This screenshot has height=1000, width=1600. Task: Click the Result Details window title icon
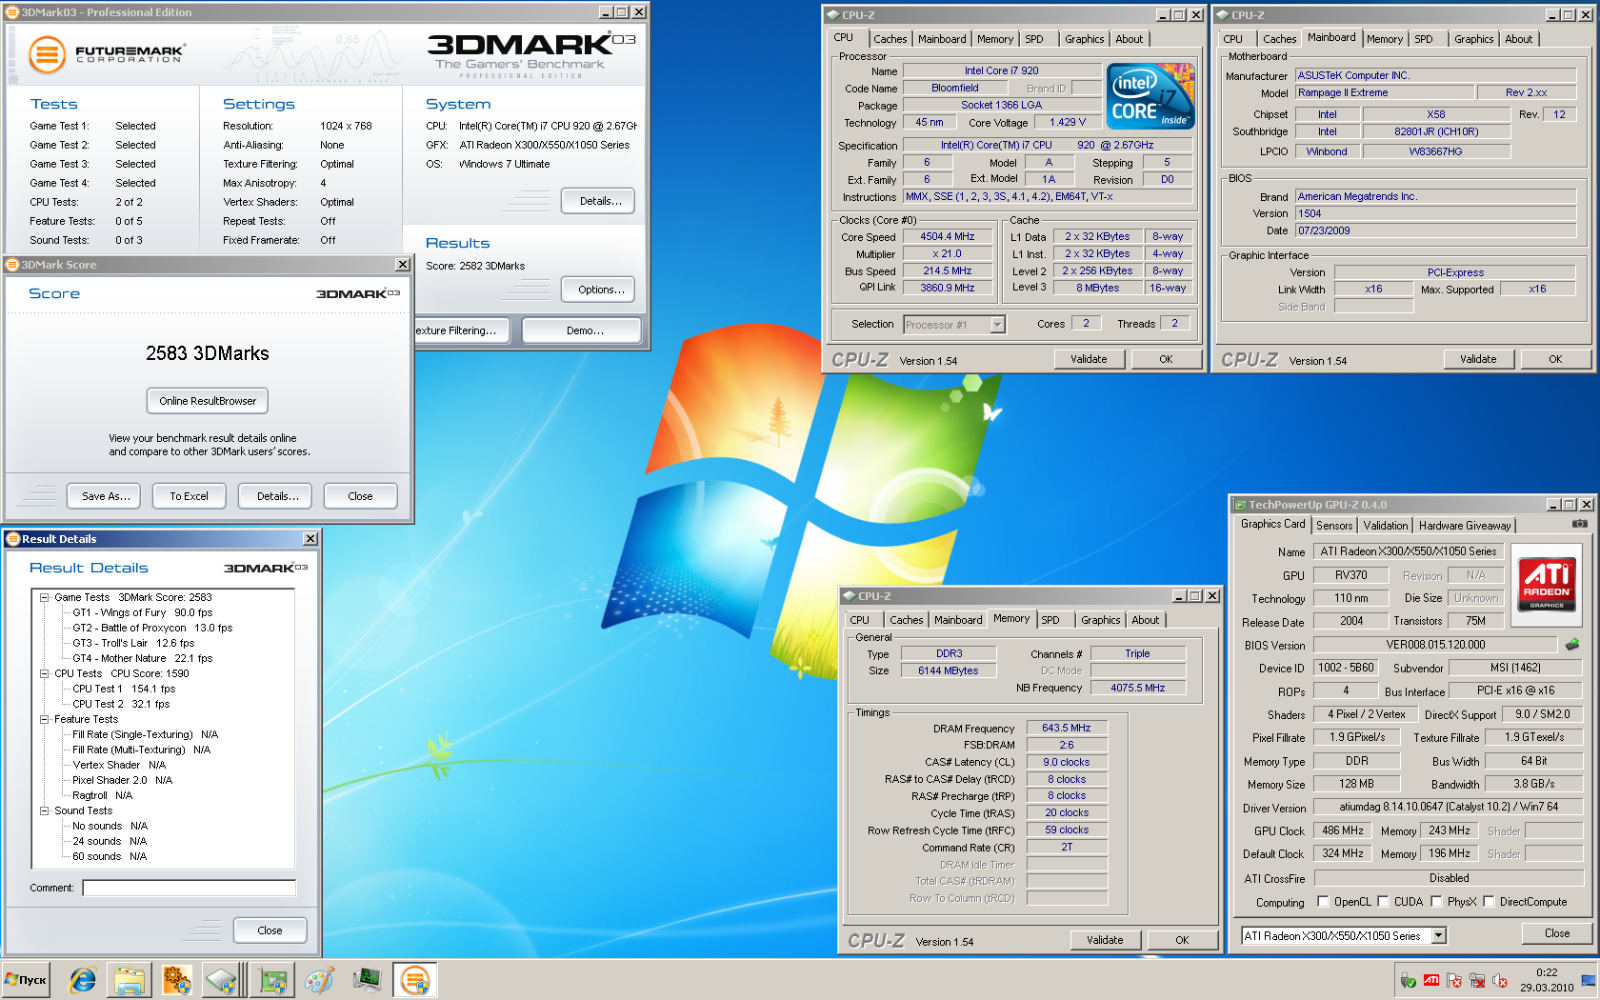13,539
